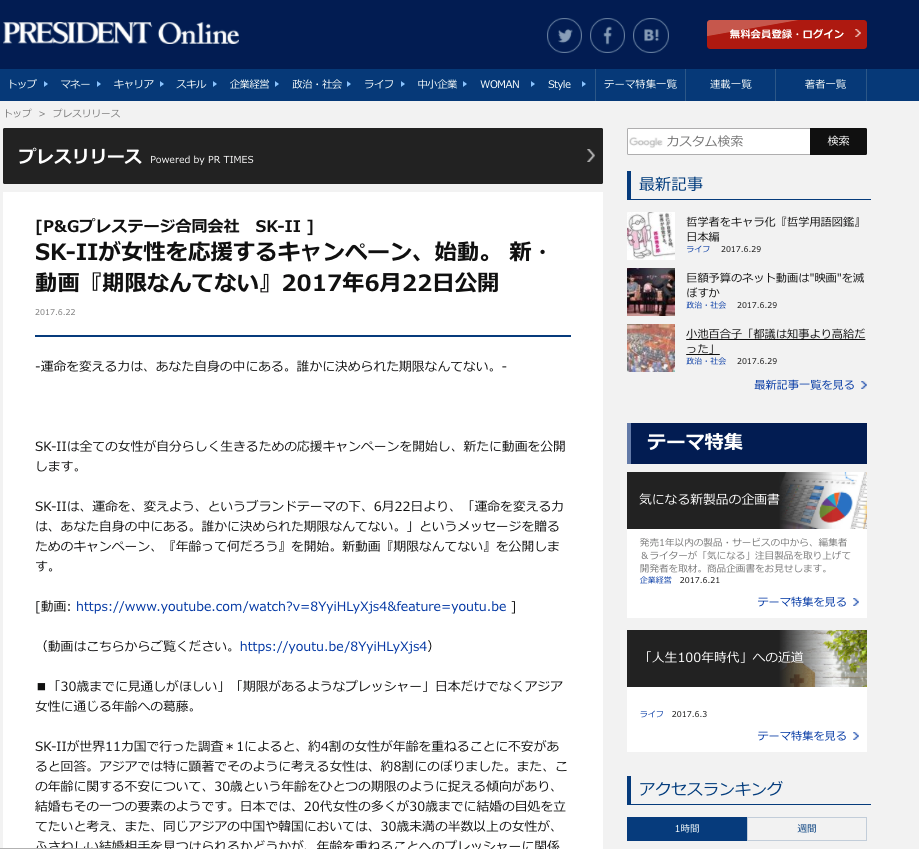This screenshot has height=849, width=919.
Task: Select the 週間 ranking tab
Action: (806, 828)
